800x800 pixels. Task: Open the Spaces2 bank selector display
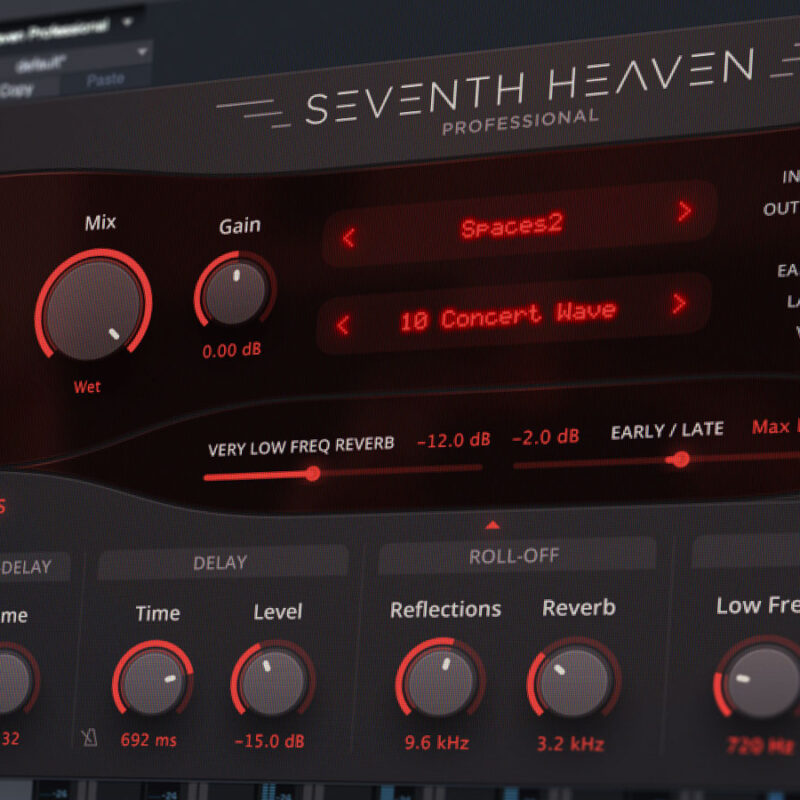point(519,223)
